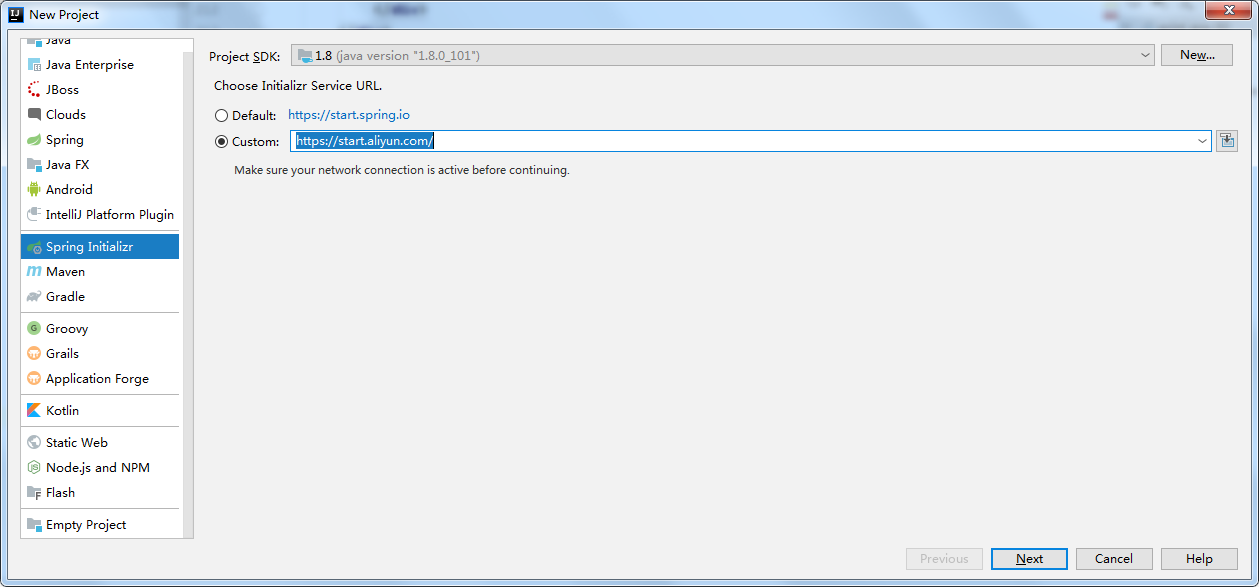Click the 'Choose Initializr Service URL.' text
The image size is (1259, 587).
[x=298, y=86]
